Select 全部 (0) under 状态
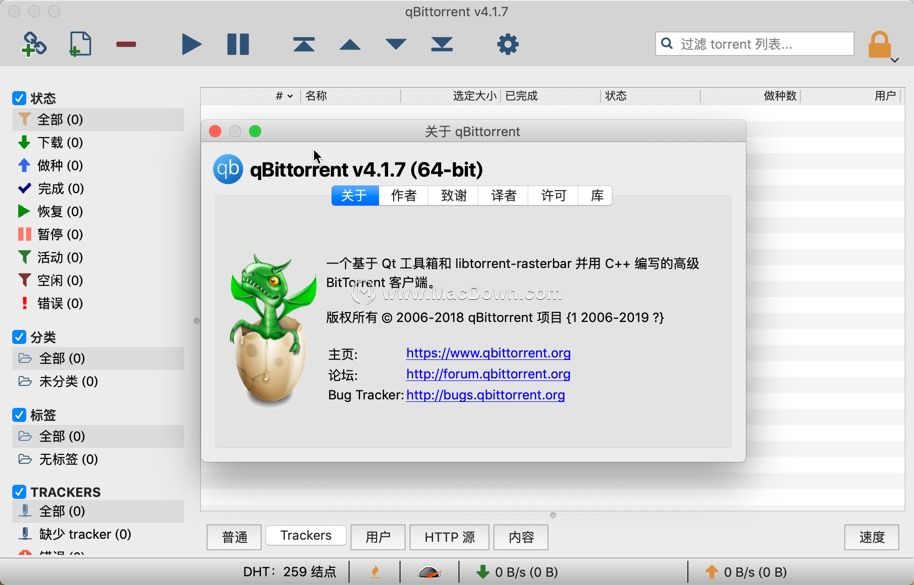 click(98, 119)
